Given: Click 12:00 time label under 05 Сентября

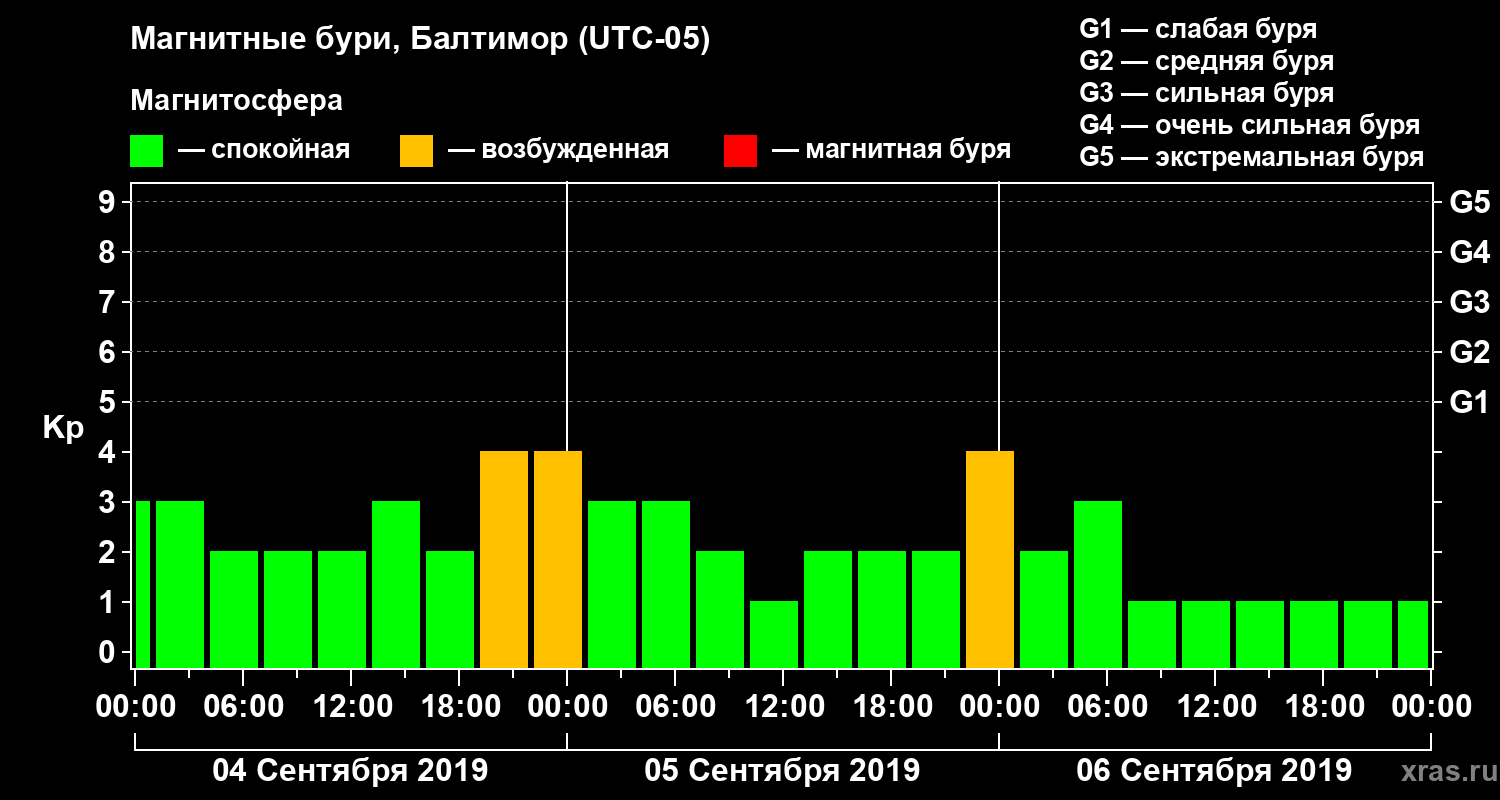Looking at the screenshot, I should (784, 707).
